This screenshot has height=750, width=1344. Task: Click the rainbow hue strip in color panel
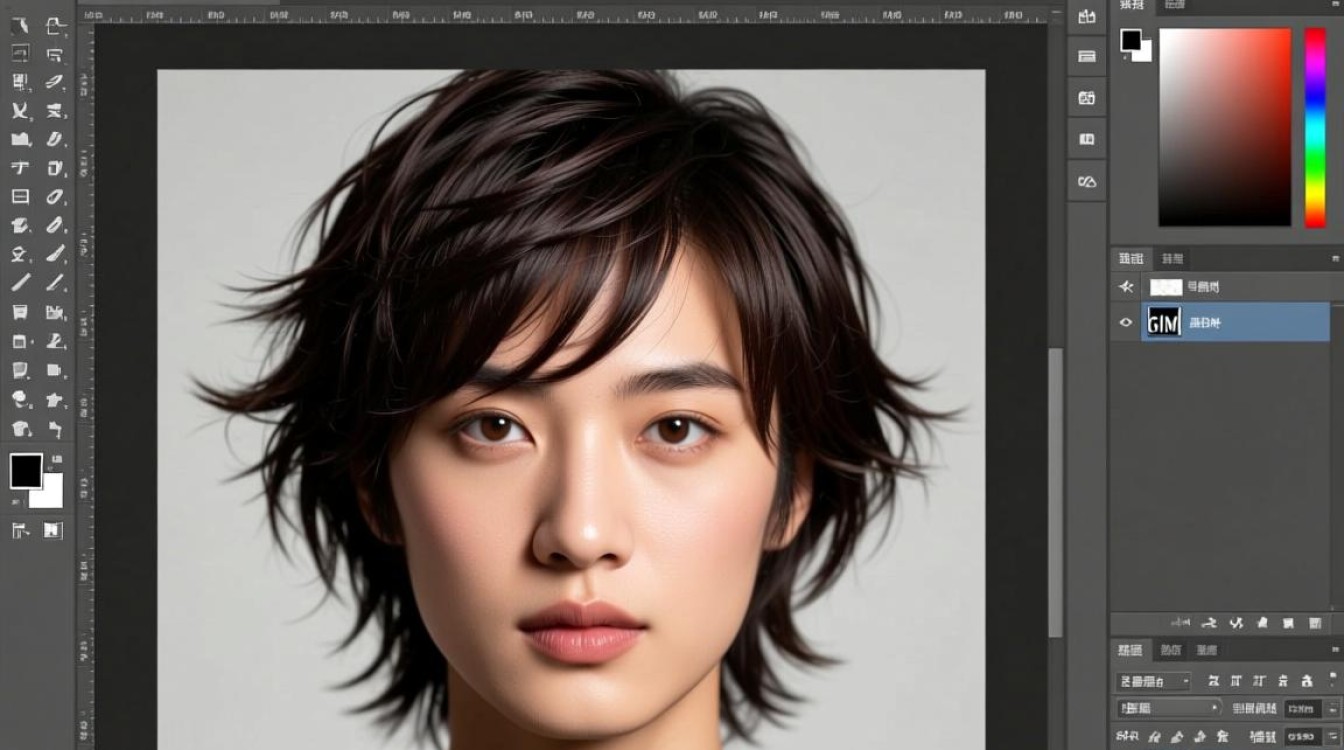(1315, 127)
